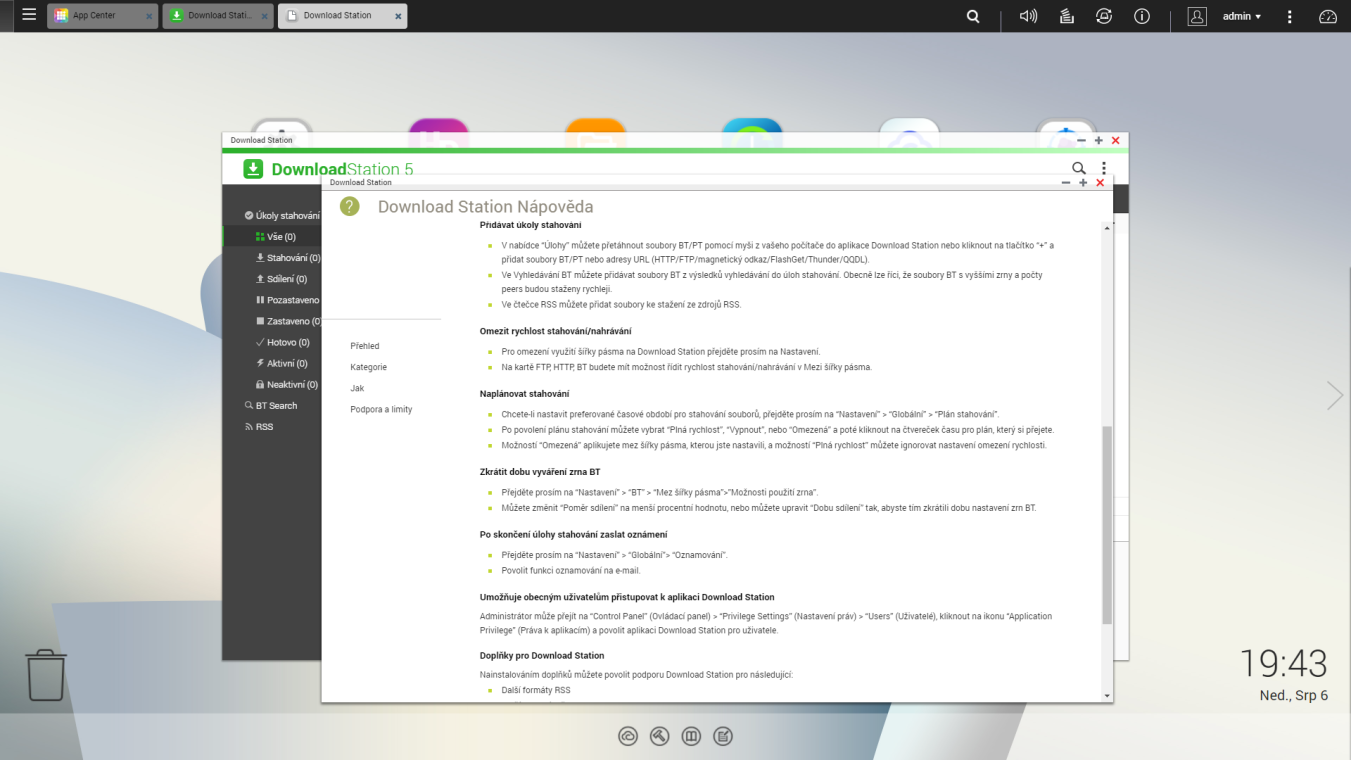This screenshot has width=1351, height=760.
Task: Click the cloud icon in the bottom dock
Action: [x=628, y=736]
